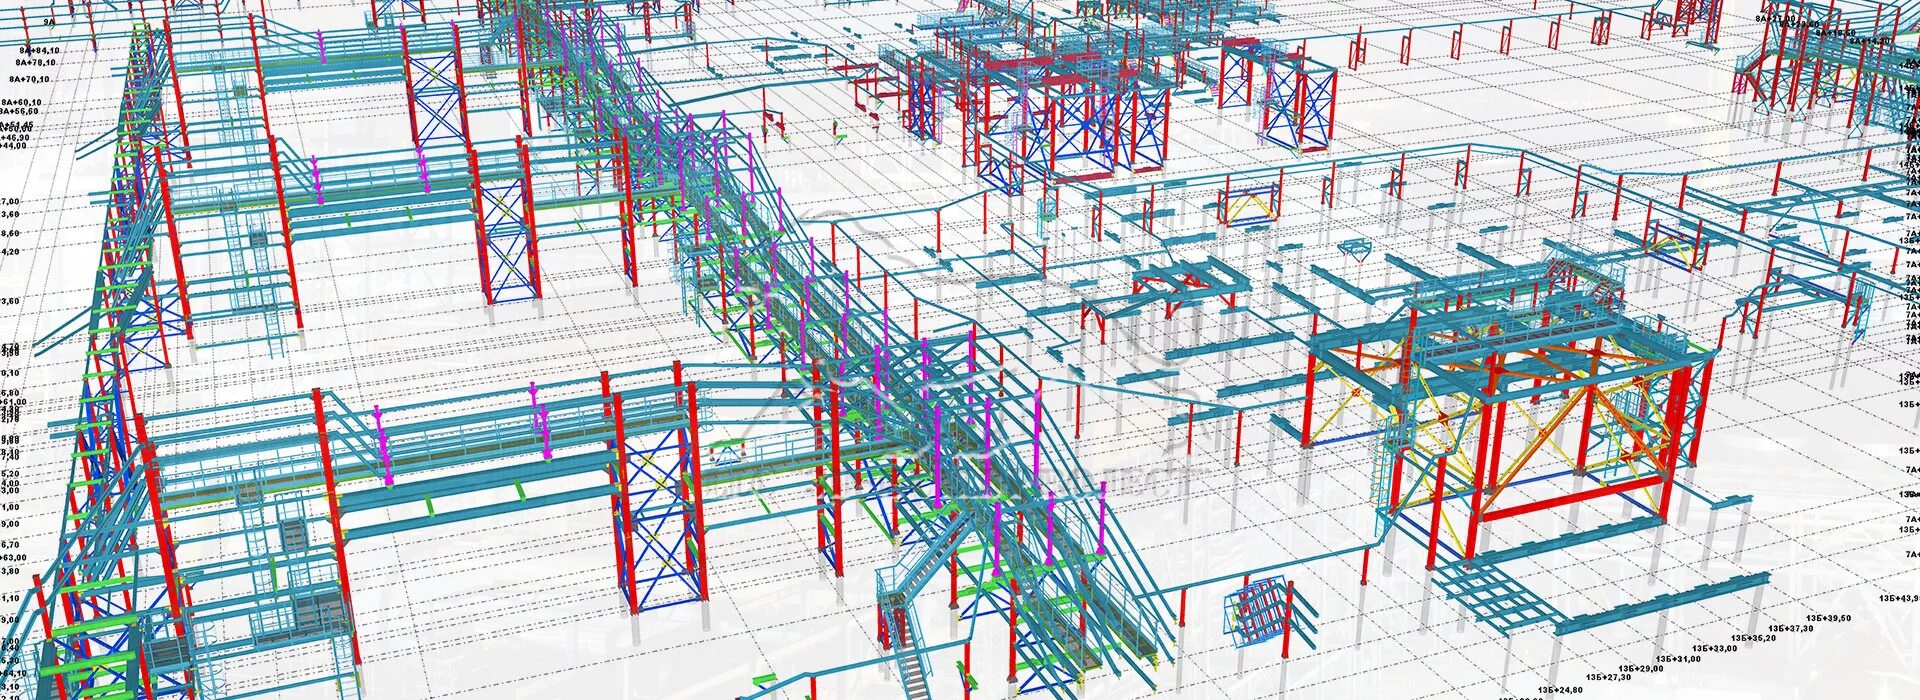Select the grid label "8A+60,10"
The height and width of the screenshot is (700, 1920).
21,102
